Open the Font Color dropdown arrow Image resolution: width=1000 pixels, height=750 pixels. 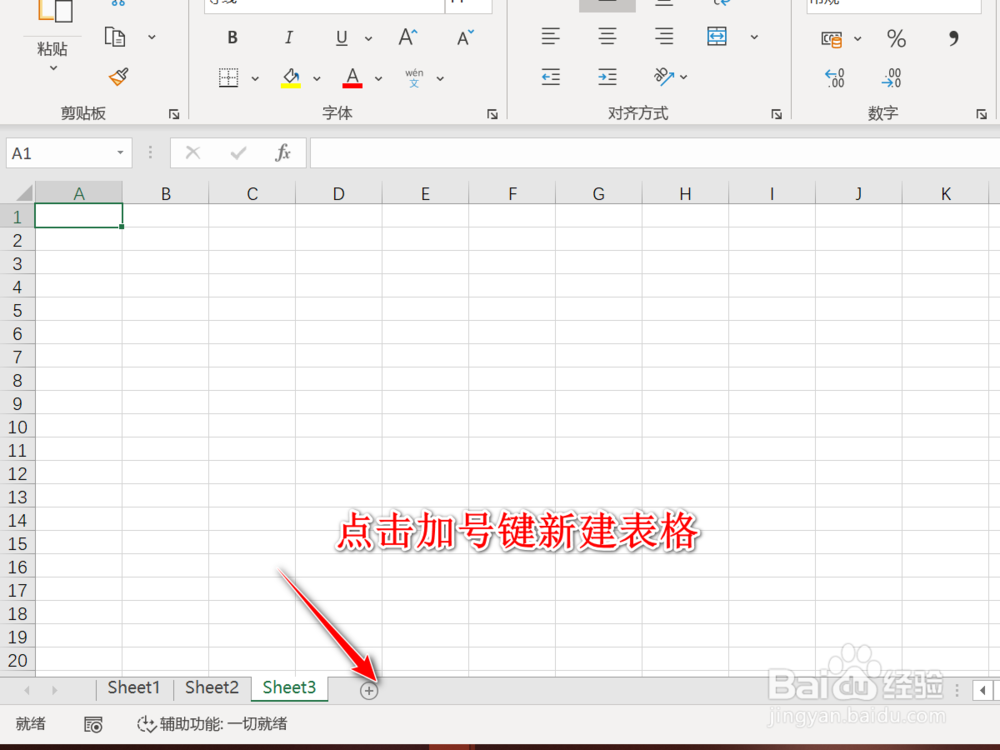pyautogui.click(x=378, y=77)
